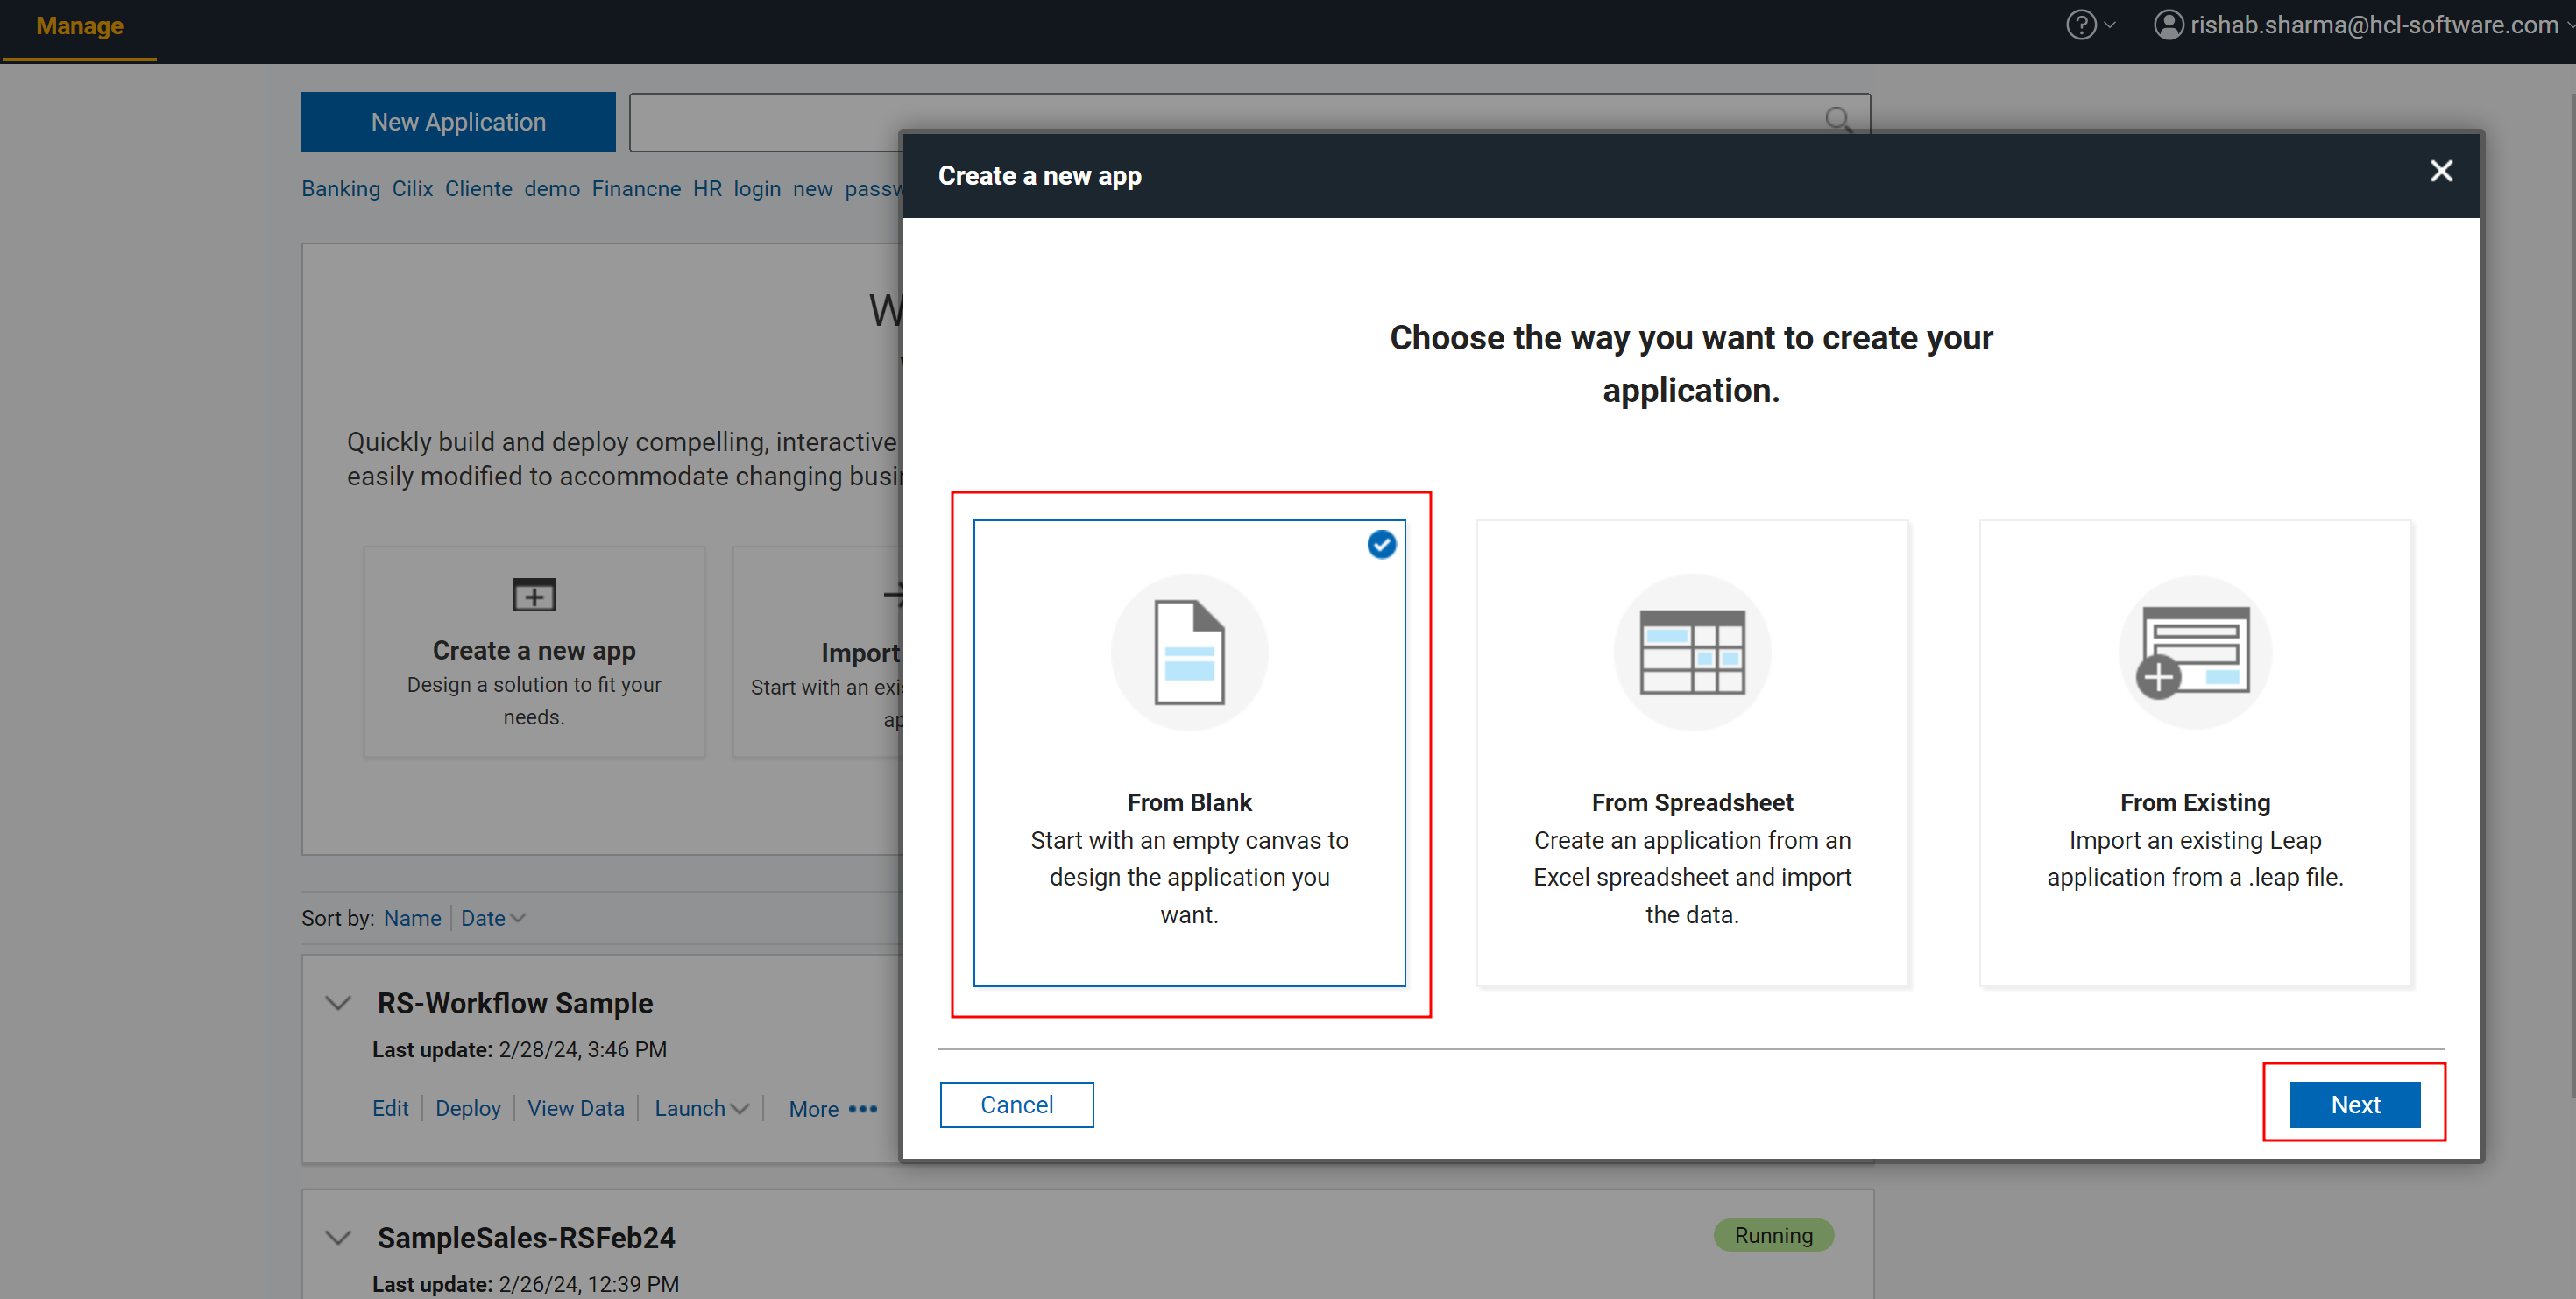The image size is (2576, 1299).
Task: Collapse the RS-Workflow Sample entry
Action: click(x=338, y=1003)
